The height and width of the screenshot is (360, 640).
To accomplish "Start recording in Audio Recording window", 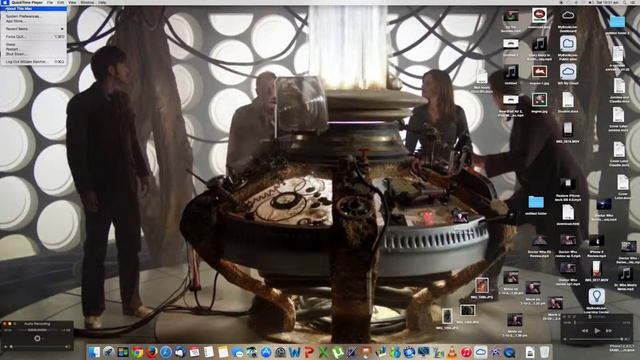I will click(x=37, y=338).
